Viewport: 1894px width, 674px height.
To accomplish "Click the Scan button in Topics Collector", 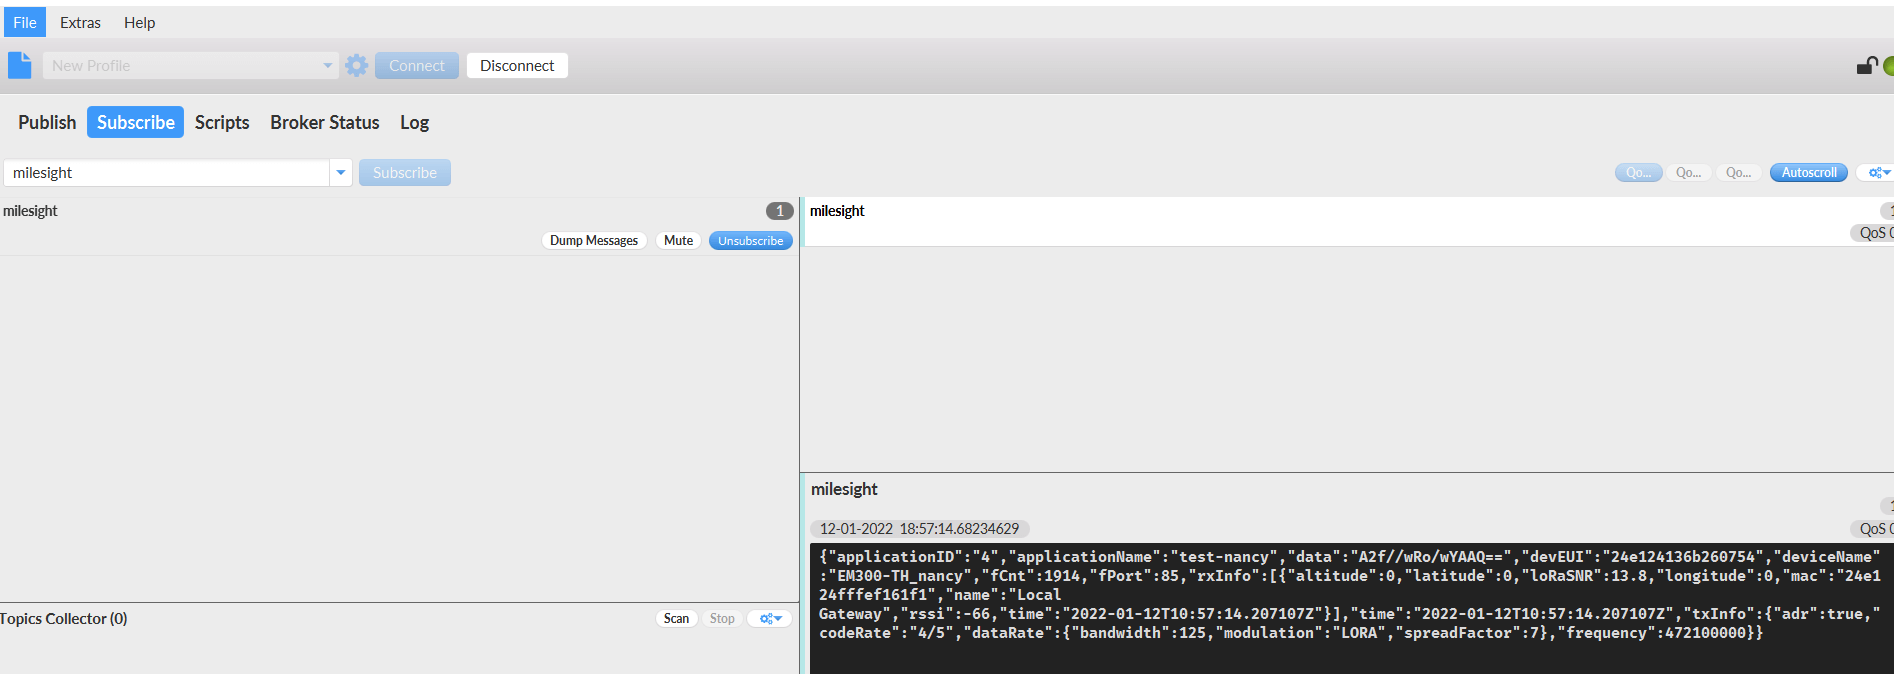I will 676,619.
